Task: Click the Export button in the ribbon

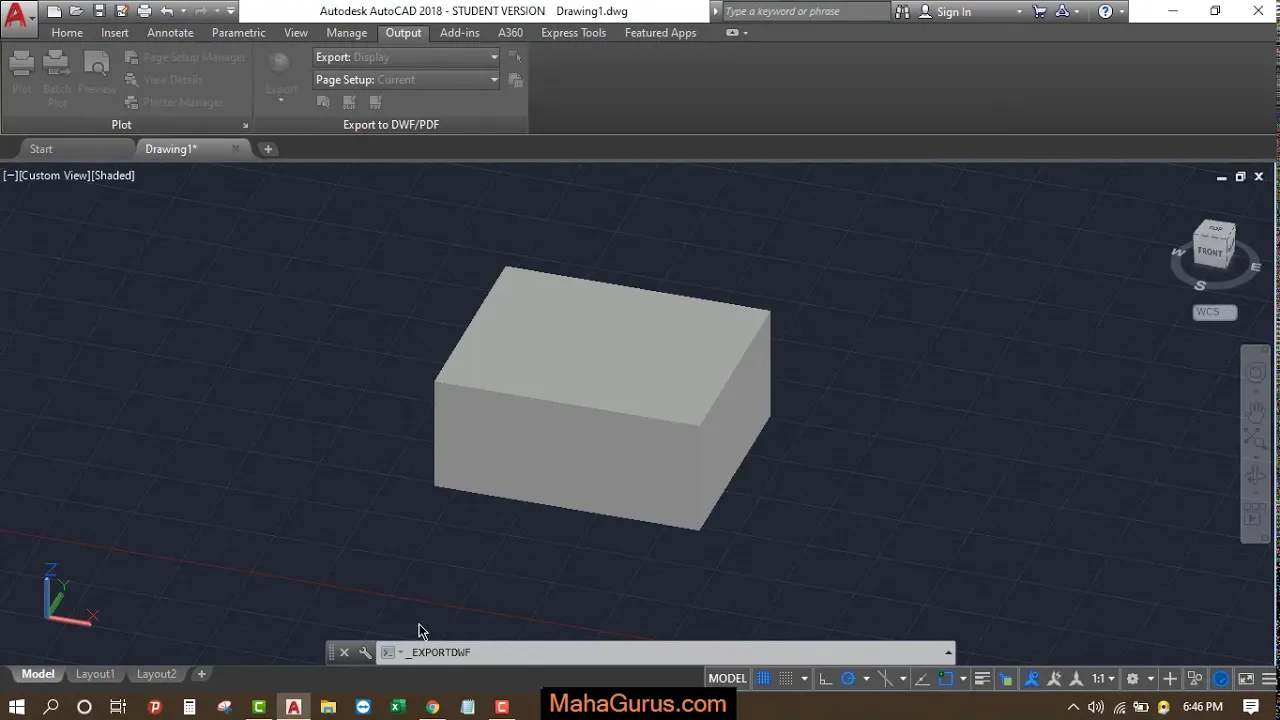Action: click(x=281, y=76)
